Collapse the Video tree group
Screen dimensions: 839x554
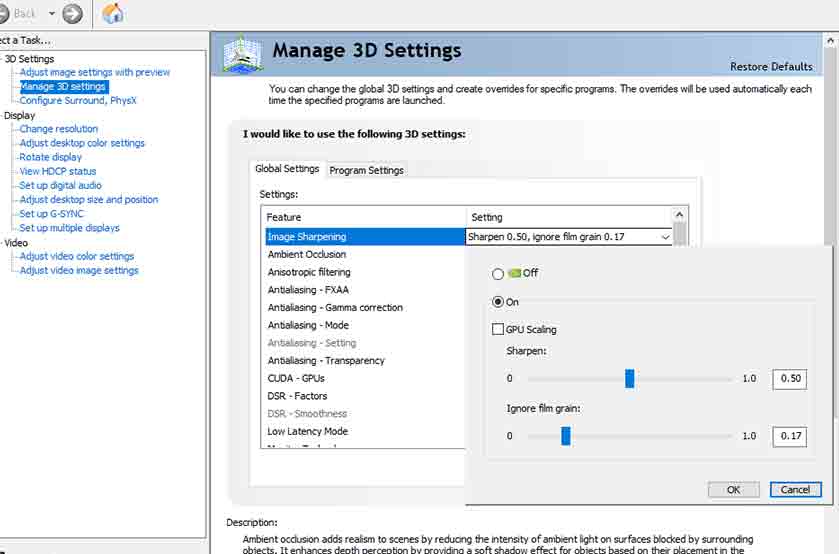(16, 242)
